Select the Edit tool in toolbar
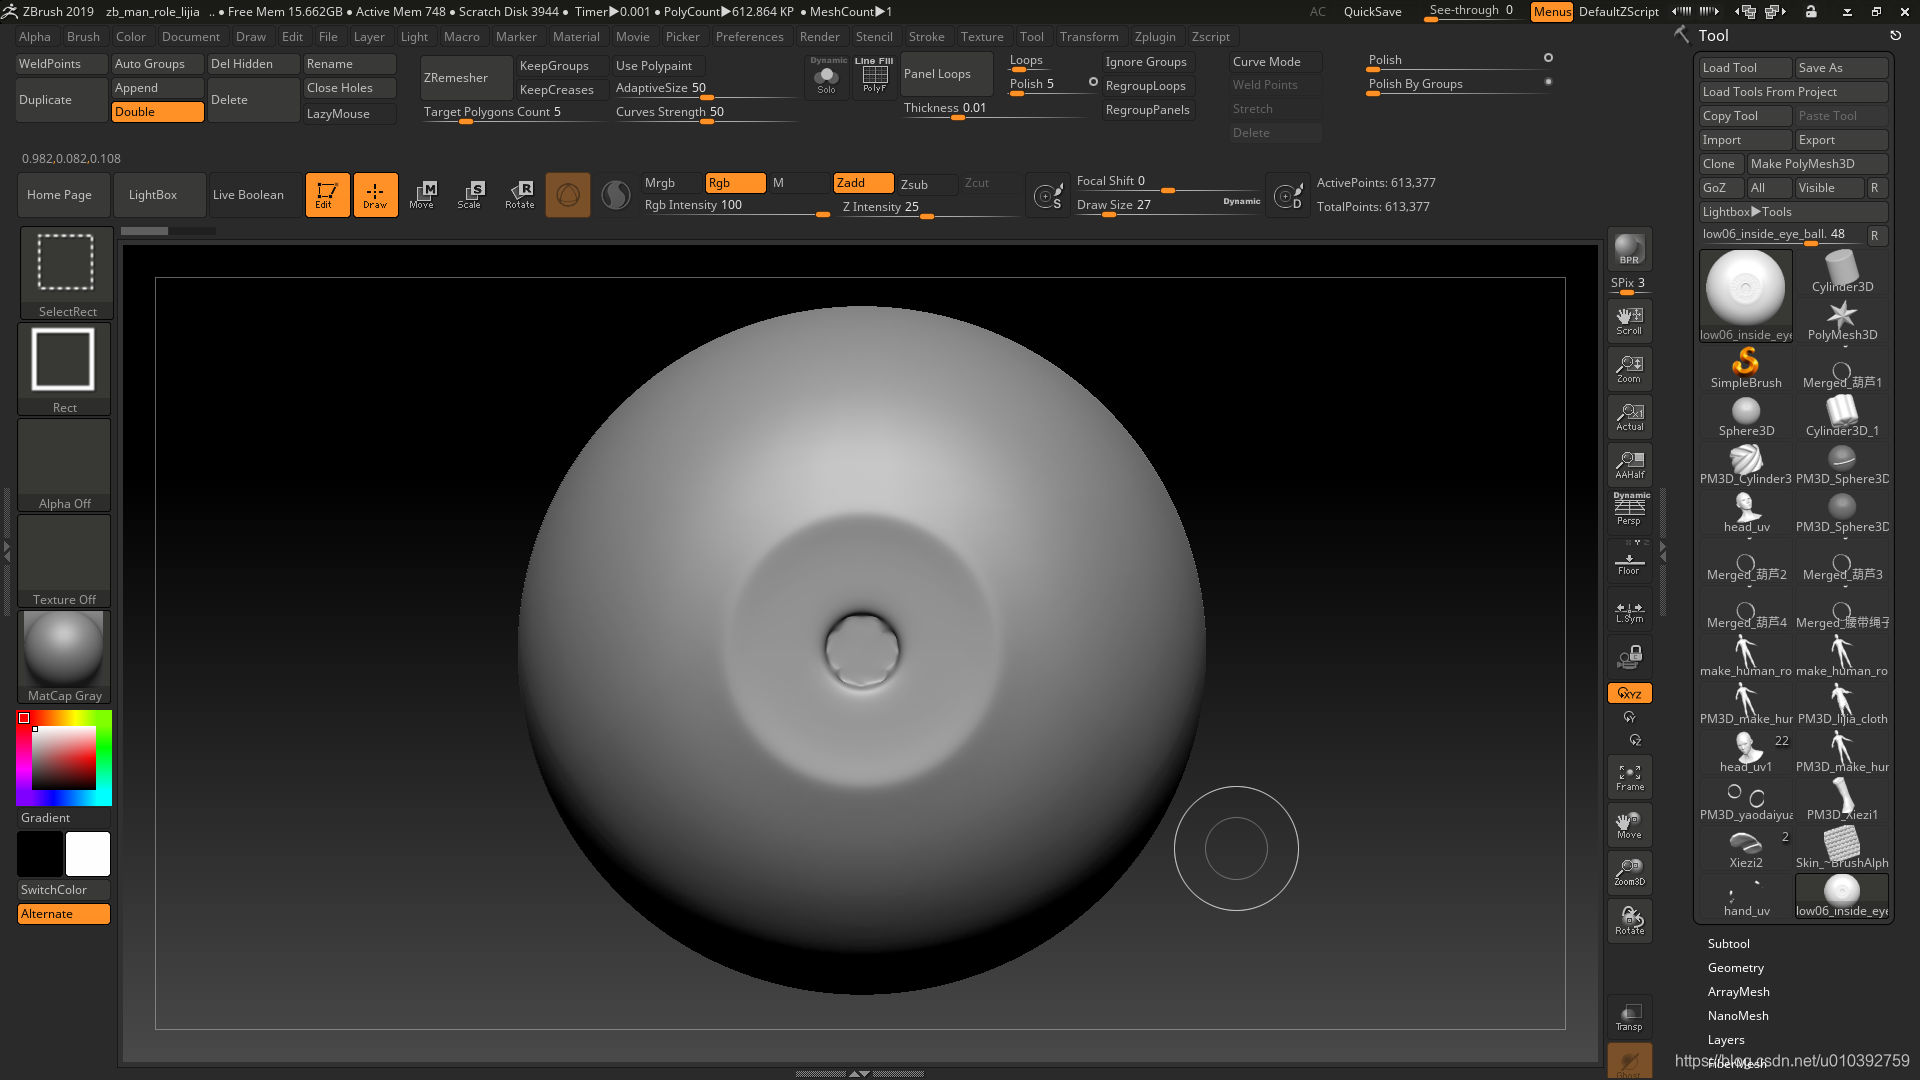This screenshot has height=1080, width=1920. (x=326, y=194)
